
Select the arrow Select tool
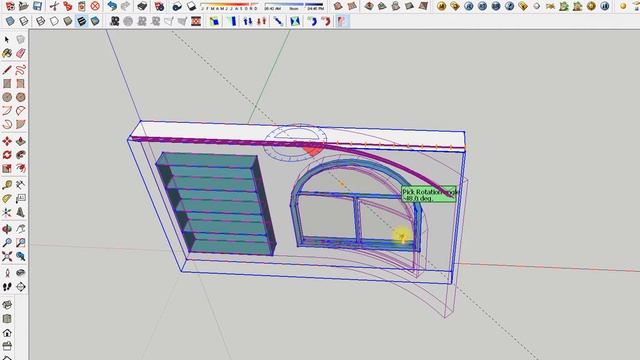coord(7,40)
